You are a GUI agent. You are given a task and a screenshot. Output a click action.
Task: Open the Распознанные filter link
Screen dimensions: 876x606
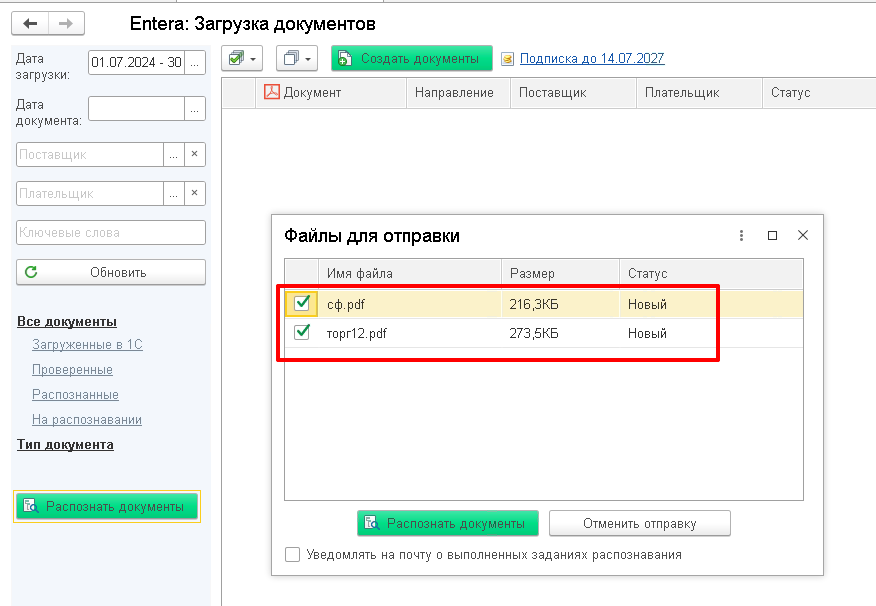pos(75,395)
